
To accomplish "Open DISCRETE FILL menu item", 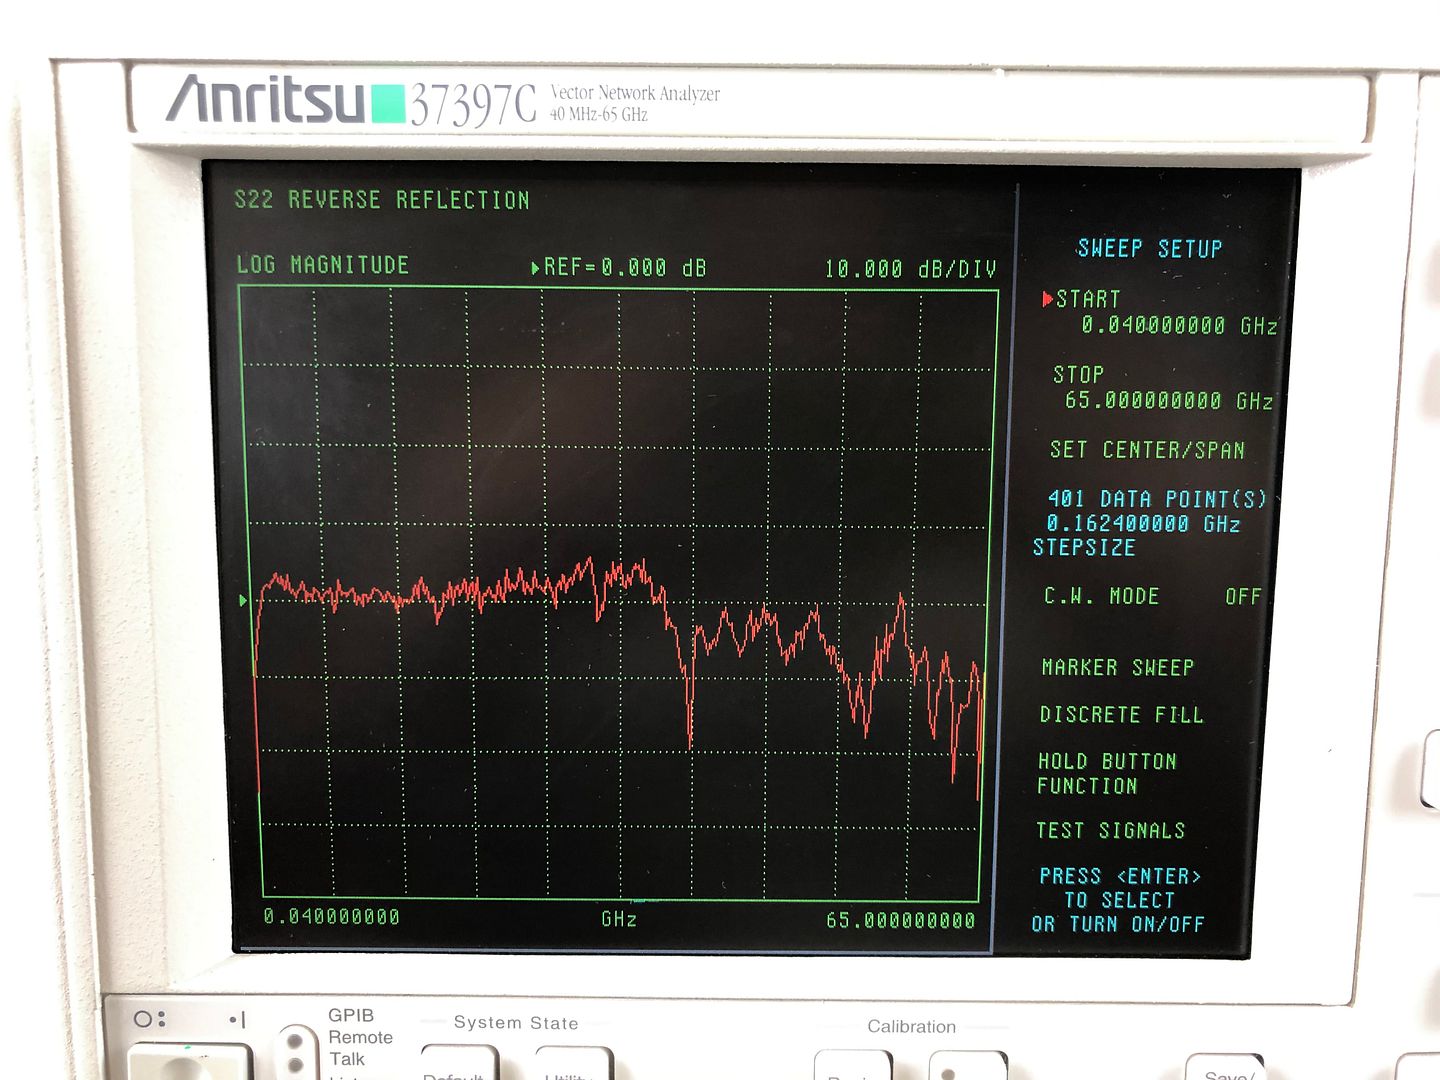I will click(x=1121, y=714).
